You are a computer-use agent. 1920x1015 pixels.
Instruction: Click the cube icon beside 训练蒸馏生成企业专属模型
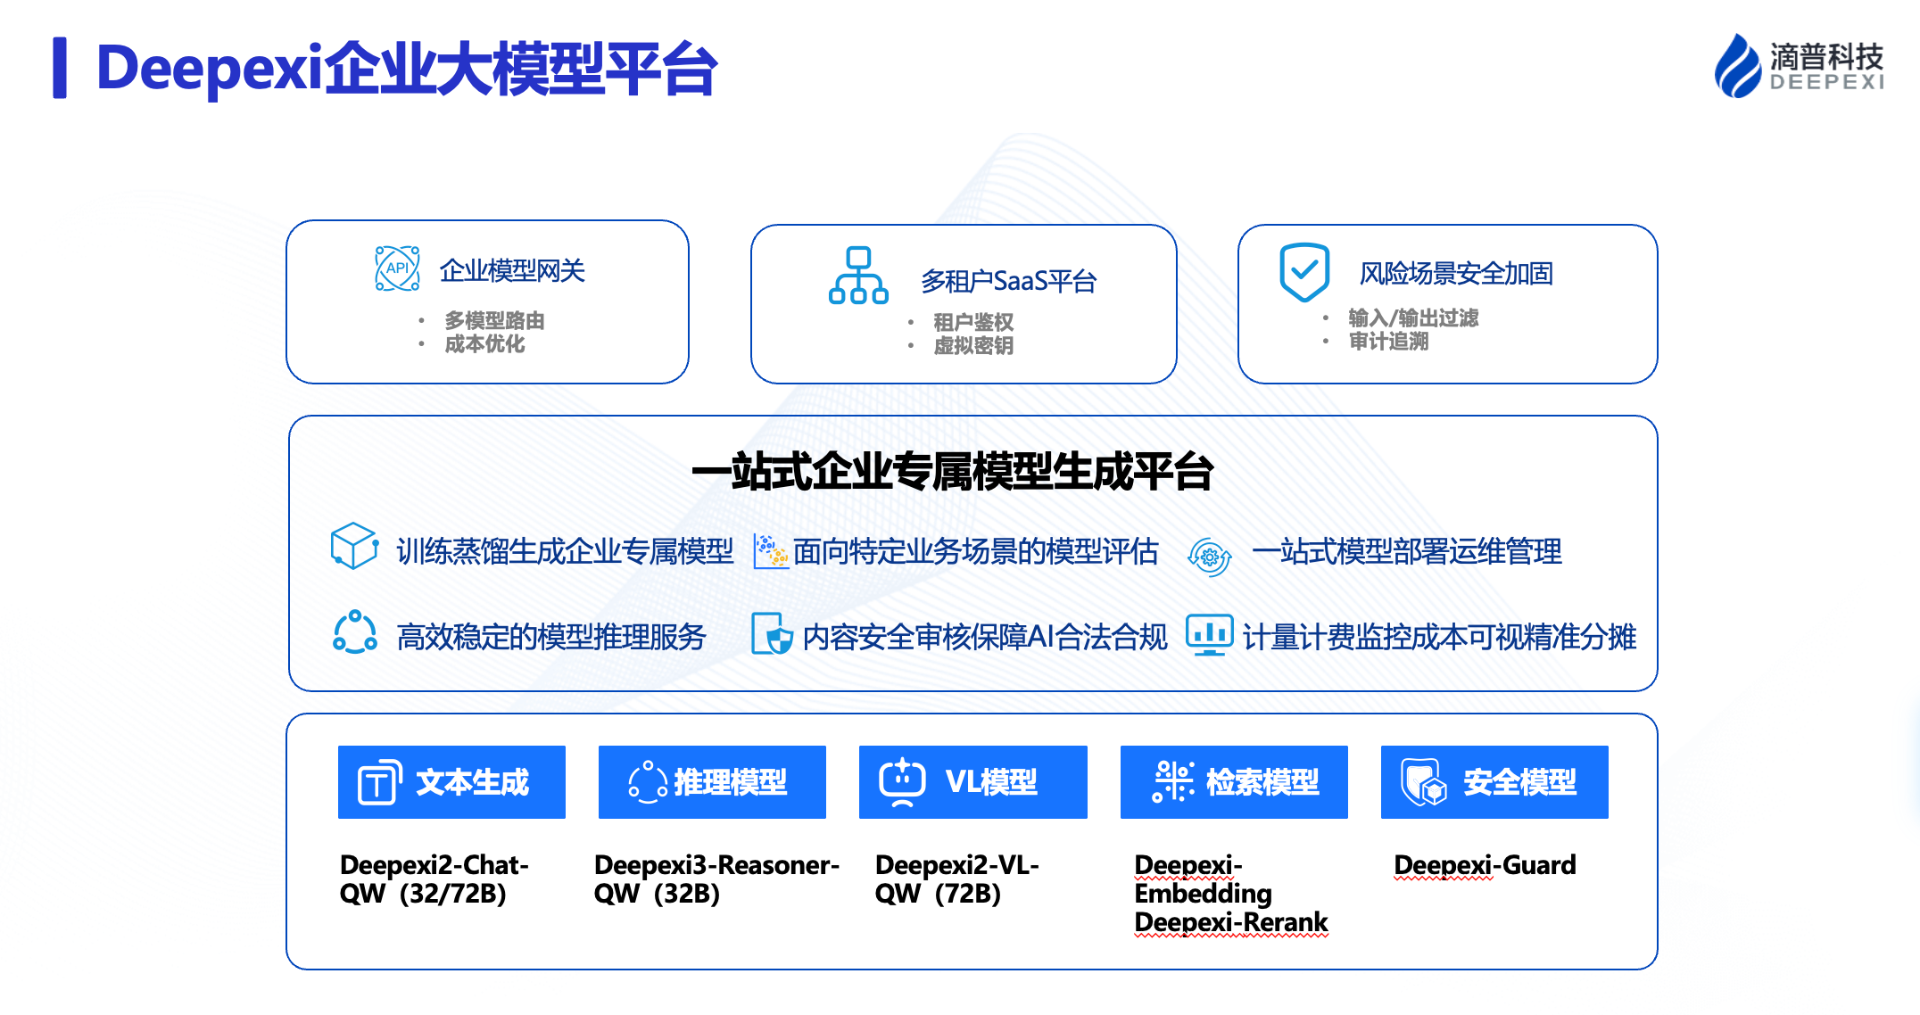[354, 546]
